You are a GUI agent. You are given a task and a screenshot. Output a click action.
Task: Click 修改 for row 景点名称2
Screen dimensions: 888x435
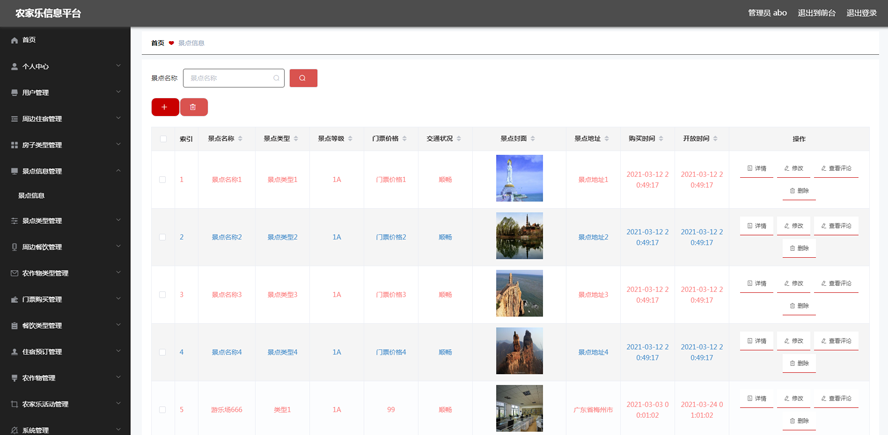click(793, 226)
